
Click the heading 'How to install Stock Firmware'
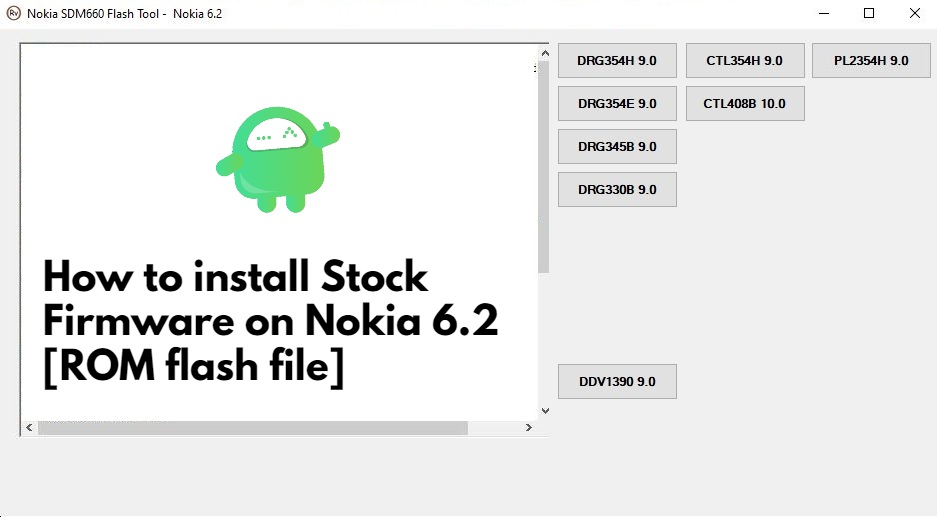coord(270,324)
